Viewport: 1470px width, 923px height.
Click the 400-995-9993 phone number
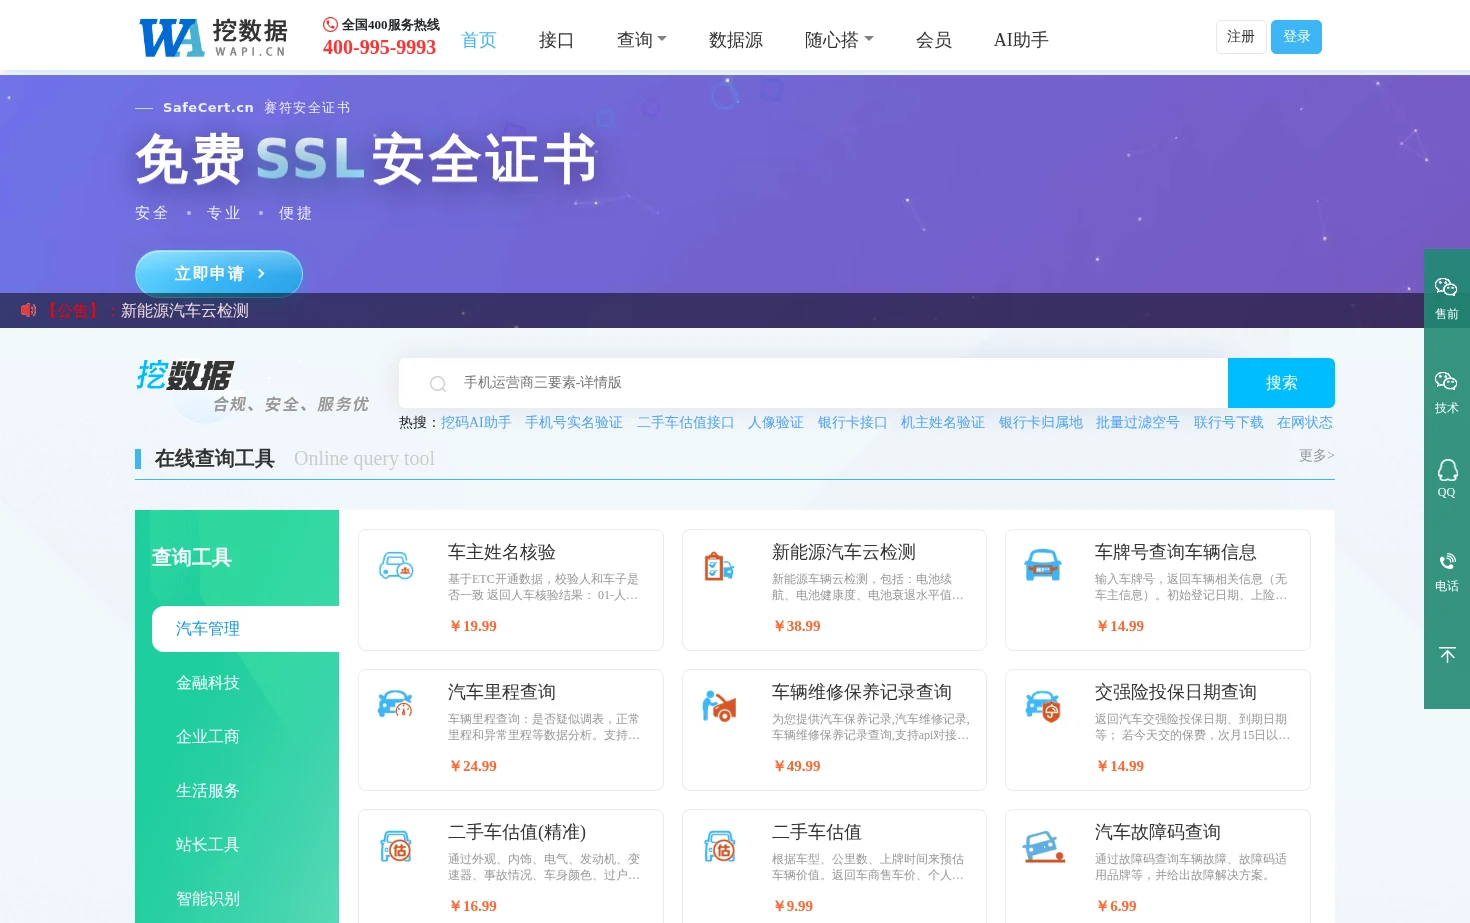pos(379,47)
